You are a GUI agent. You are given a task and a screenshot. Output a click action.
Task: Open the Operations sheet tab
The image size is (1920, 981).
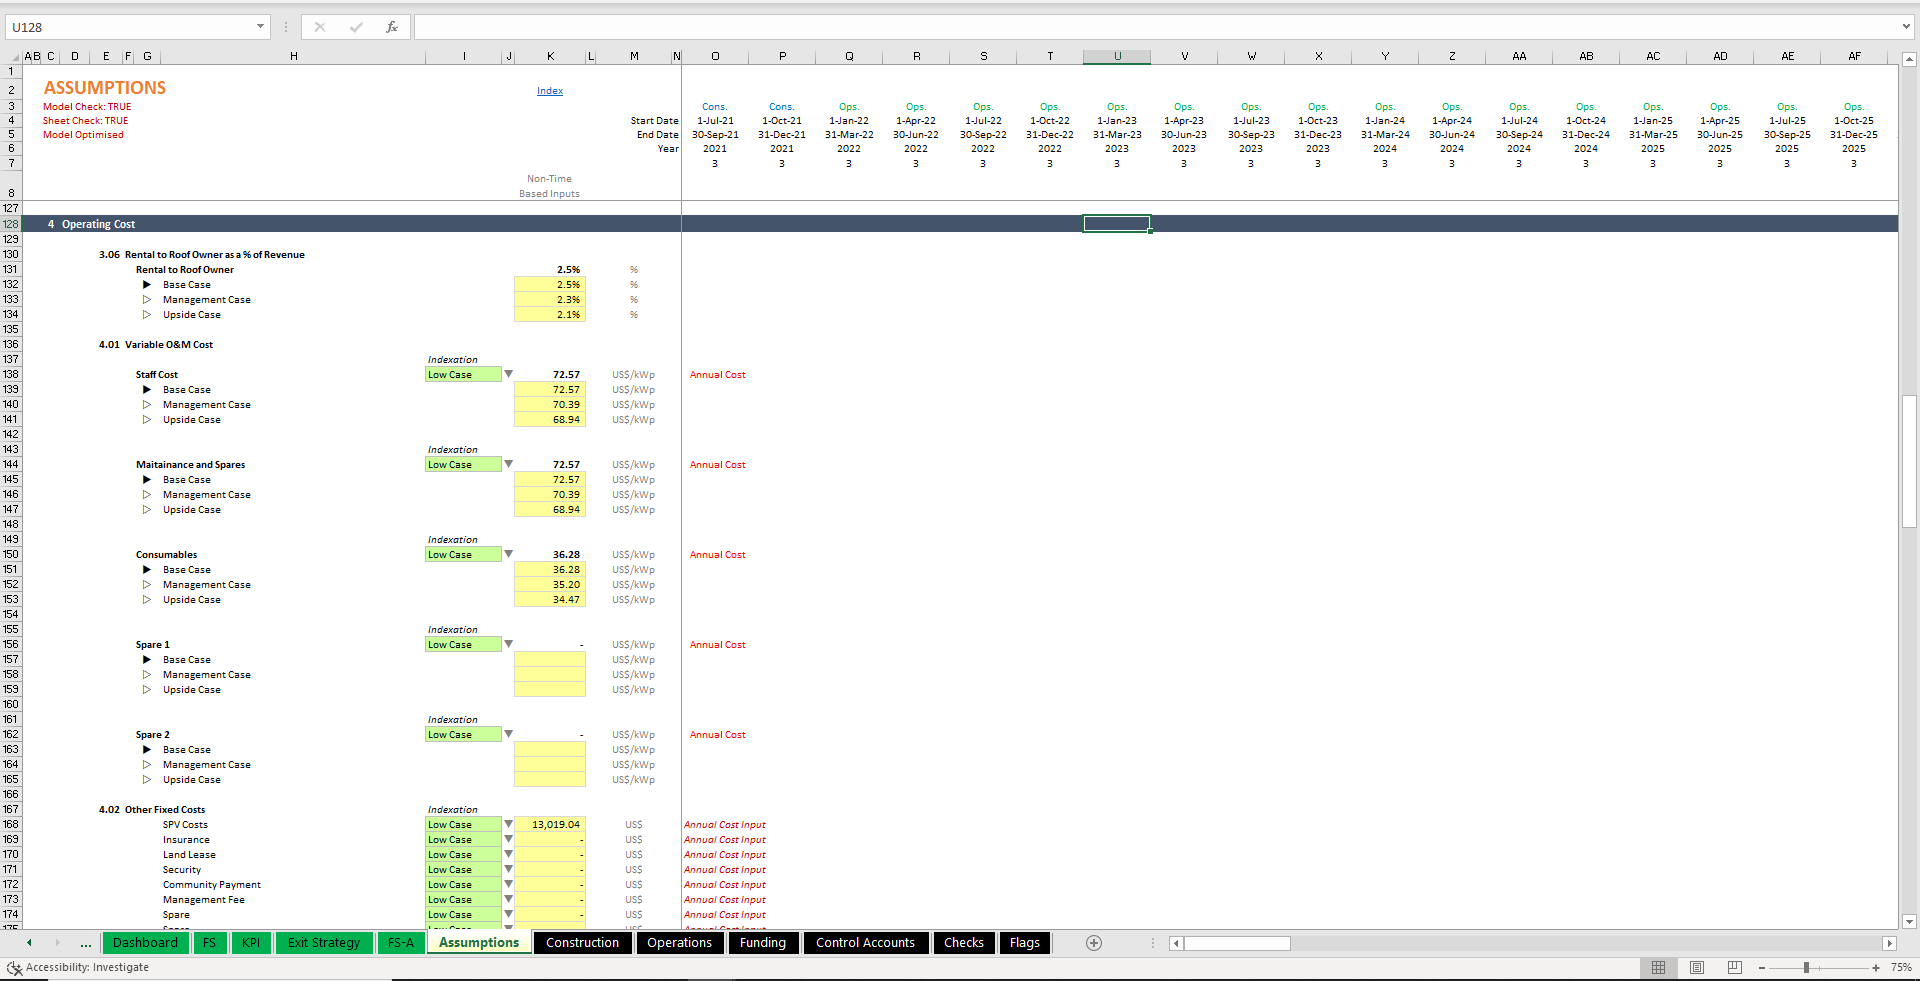680,943
